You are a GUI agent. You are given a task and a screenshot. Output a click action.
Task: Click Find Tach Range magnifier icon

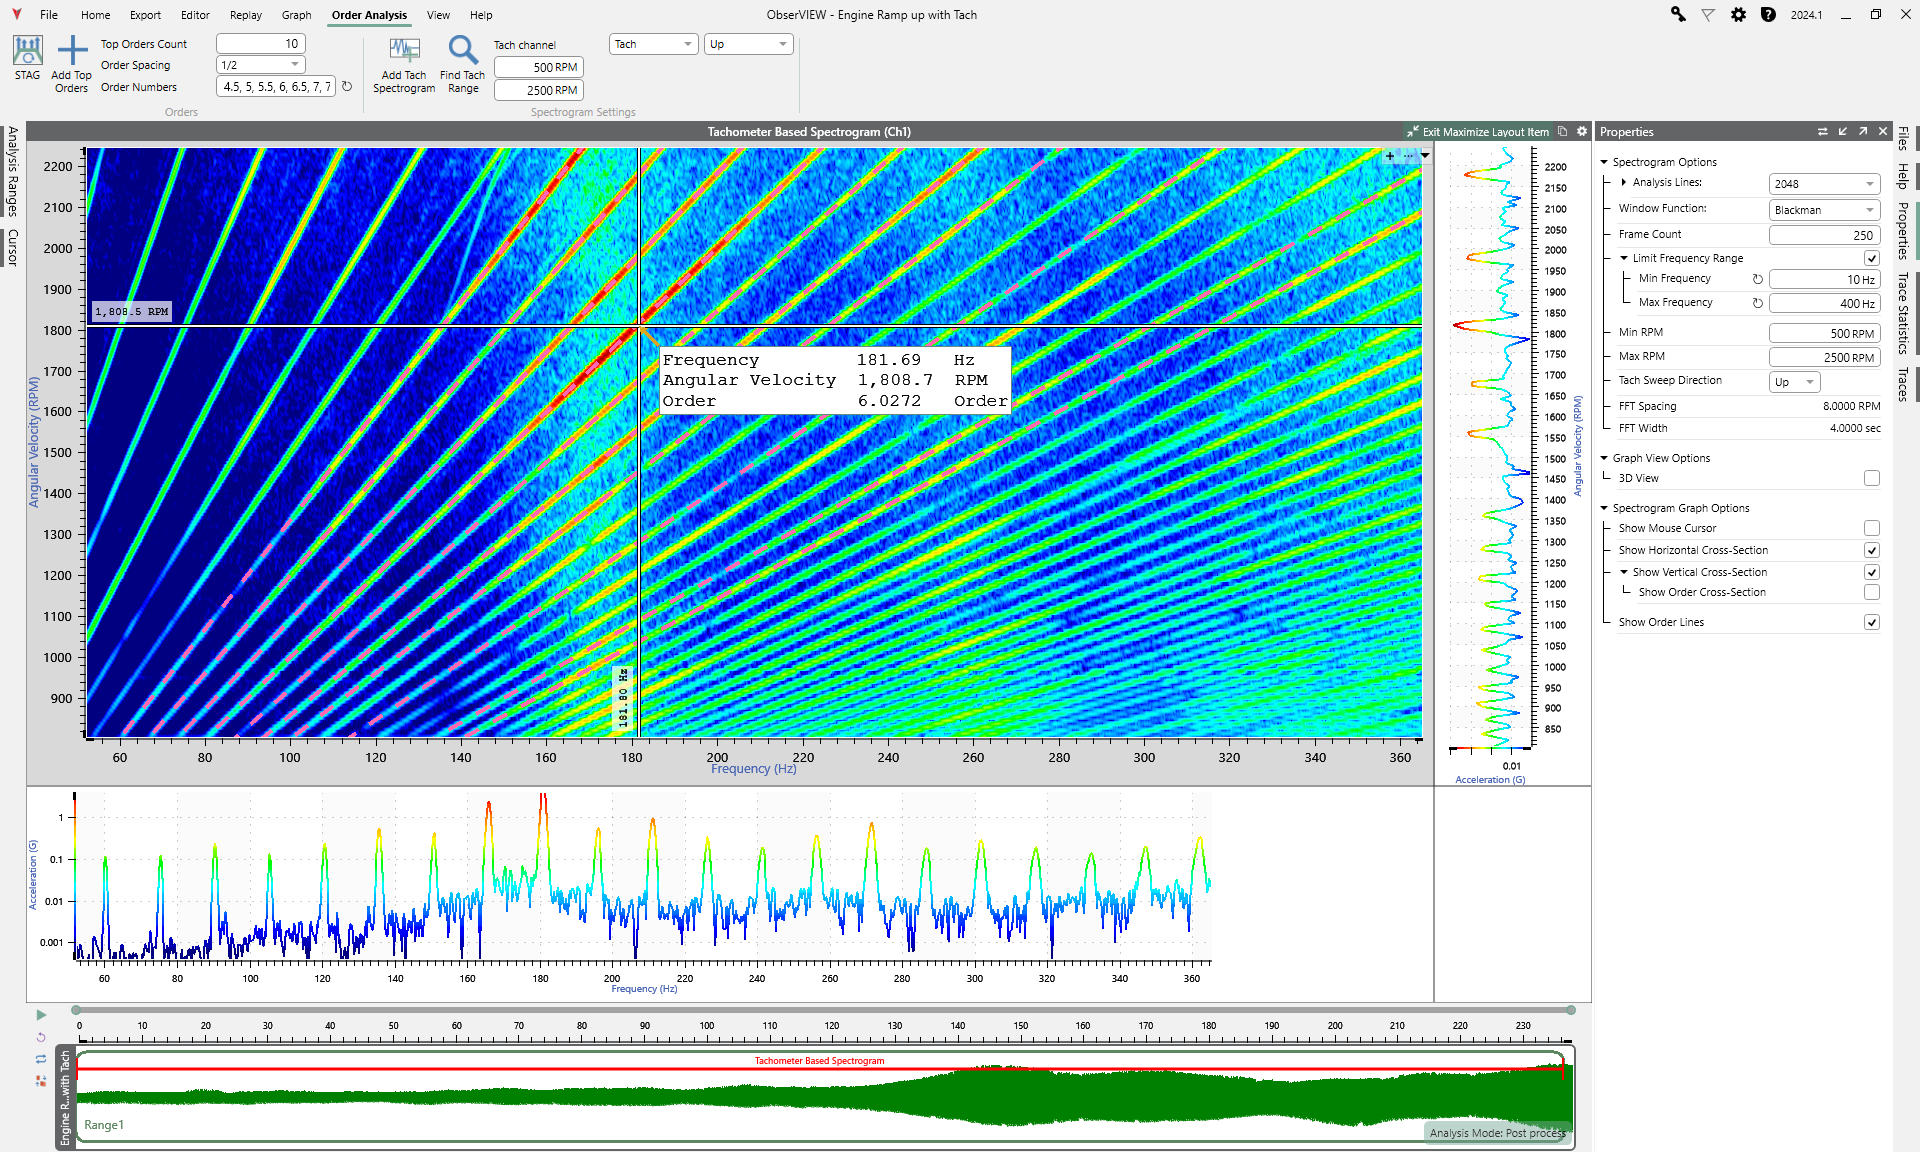click(462, 50)
